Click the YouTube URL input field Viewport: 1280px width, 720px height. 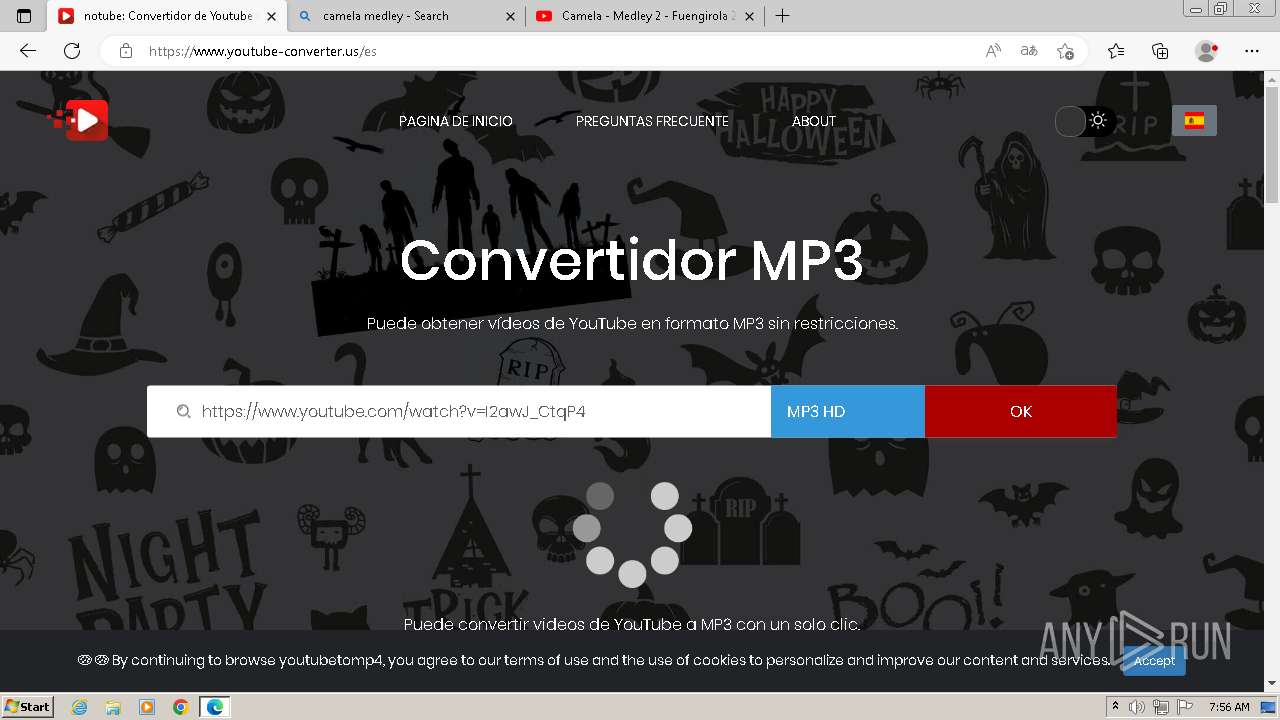tap(459, 412)
